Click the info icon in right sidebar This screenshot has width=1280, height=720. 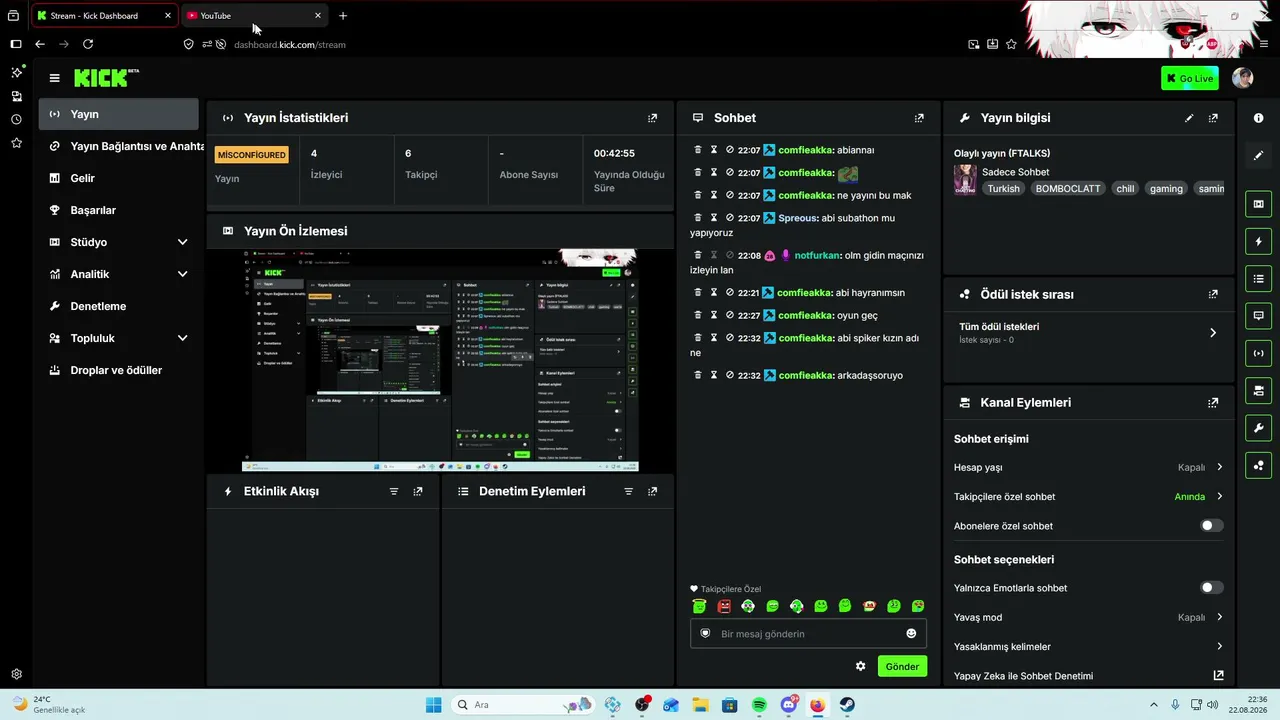tap(1258, 118)
